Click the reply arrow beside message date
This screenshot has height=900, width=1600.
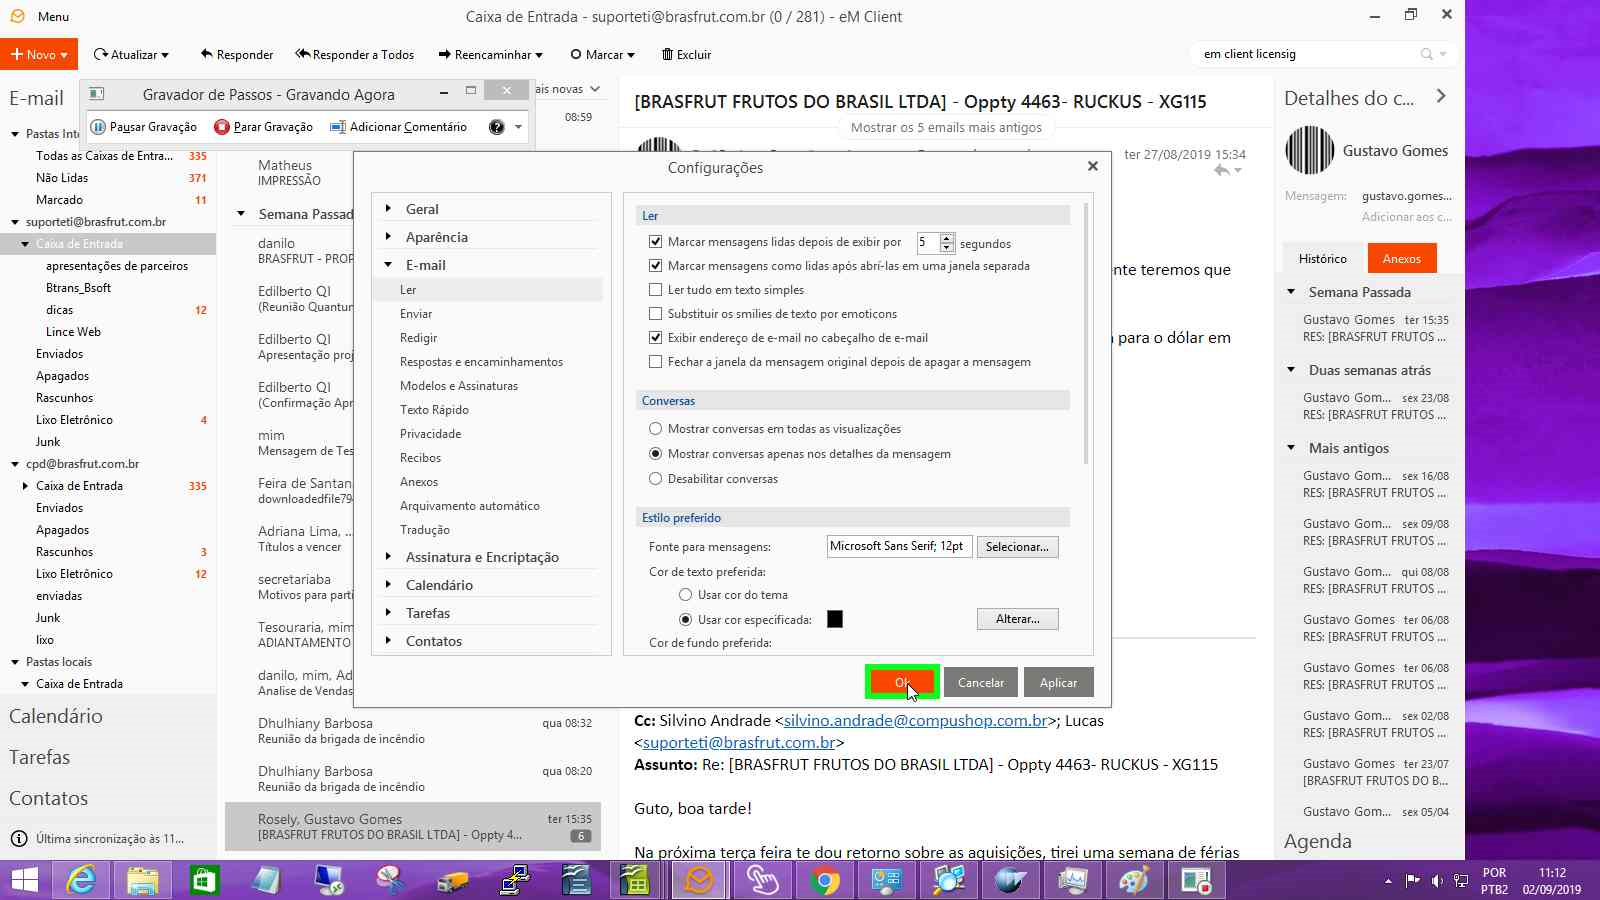(x=1222, y=171)
